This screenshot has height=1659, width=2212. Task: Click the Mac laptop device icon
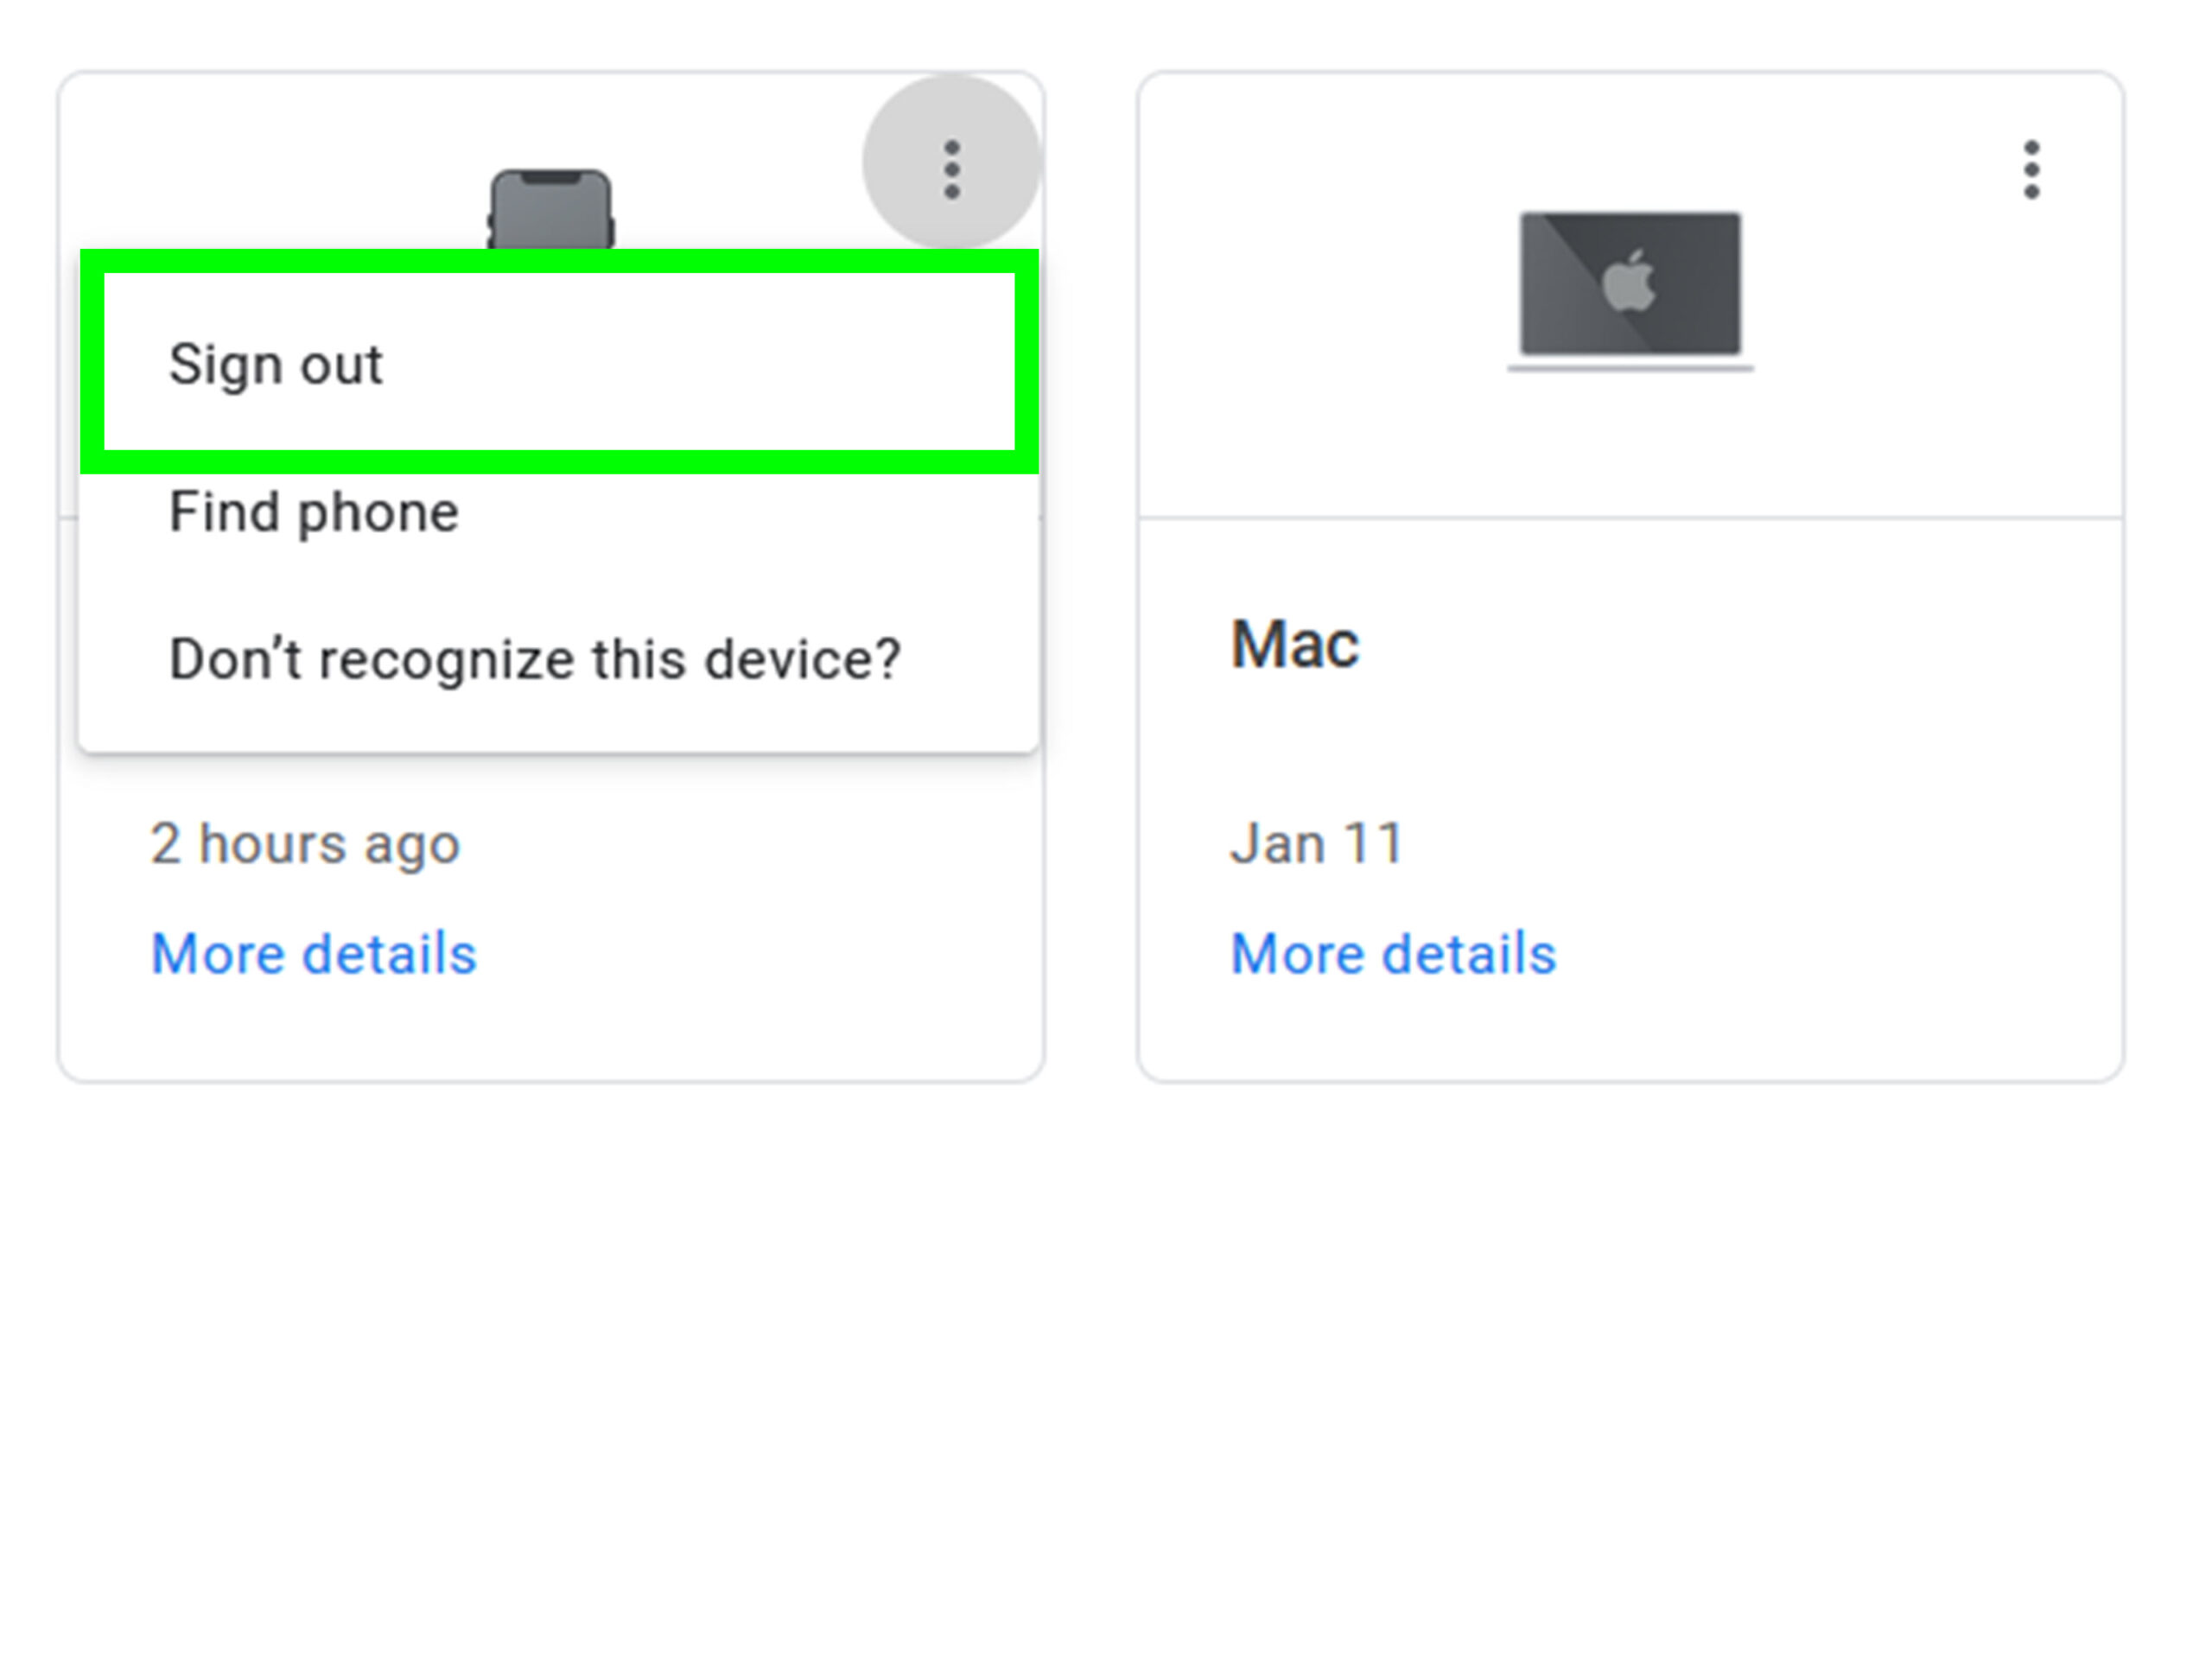[x=1630, y=285]
